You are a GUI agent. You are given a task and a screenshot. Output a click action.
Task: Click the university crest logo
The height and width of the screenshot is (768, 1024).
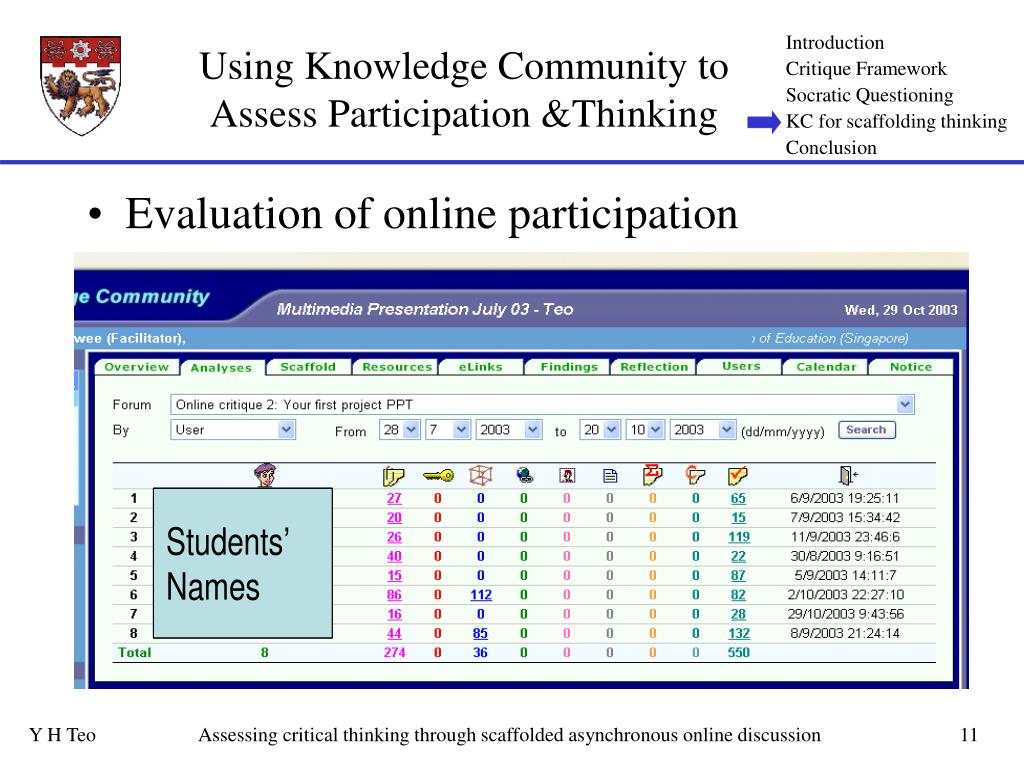pyautogui.click(x=81, y=86)
